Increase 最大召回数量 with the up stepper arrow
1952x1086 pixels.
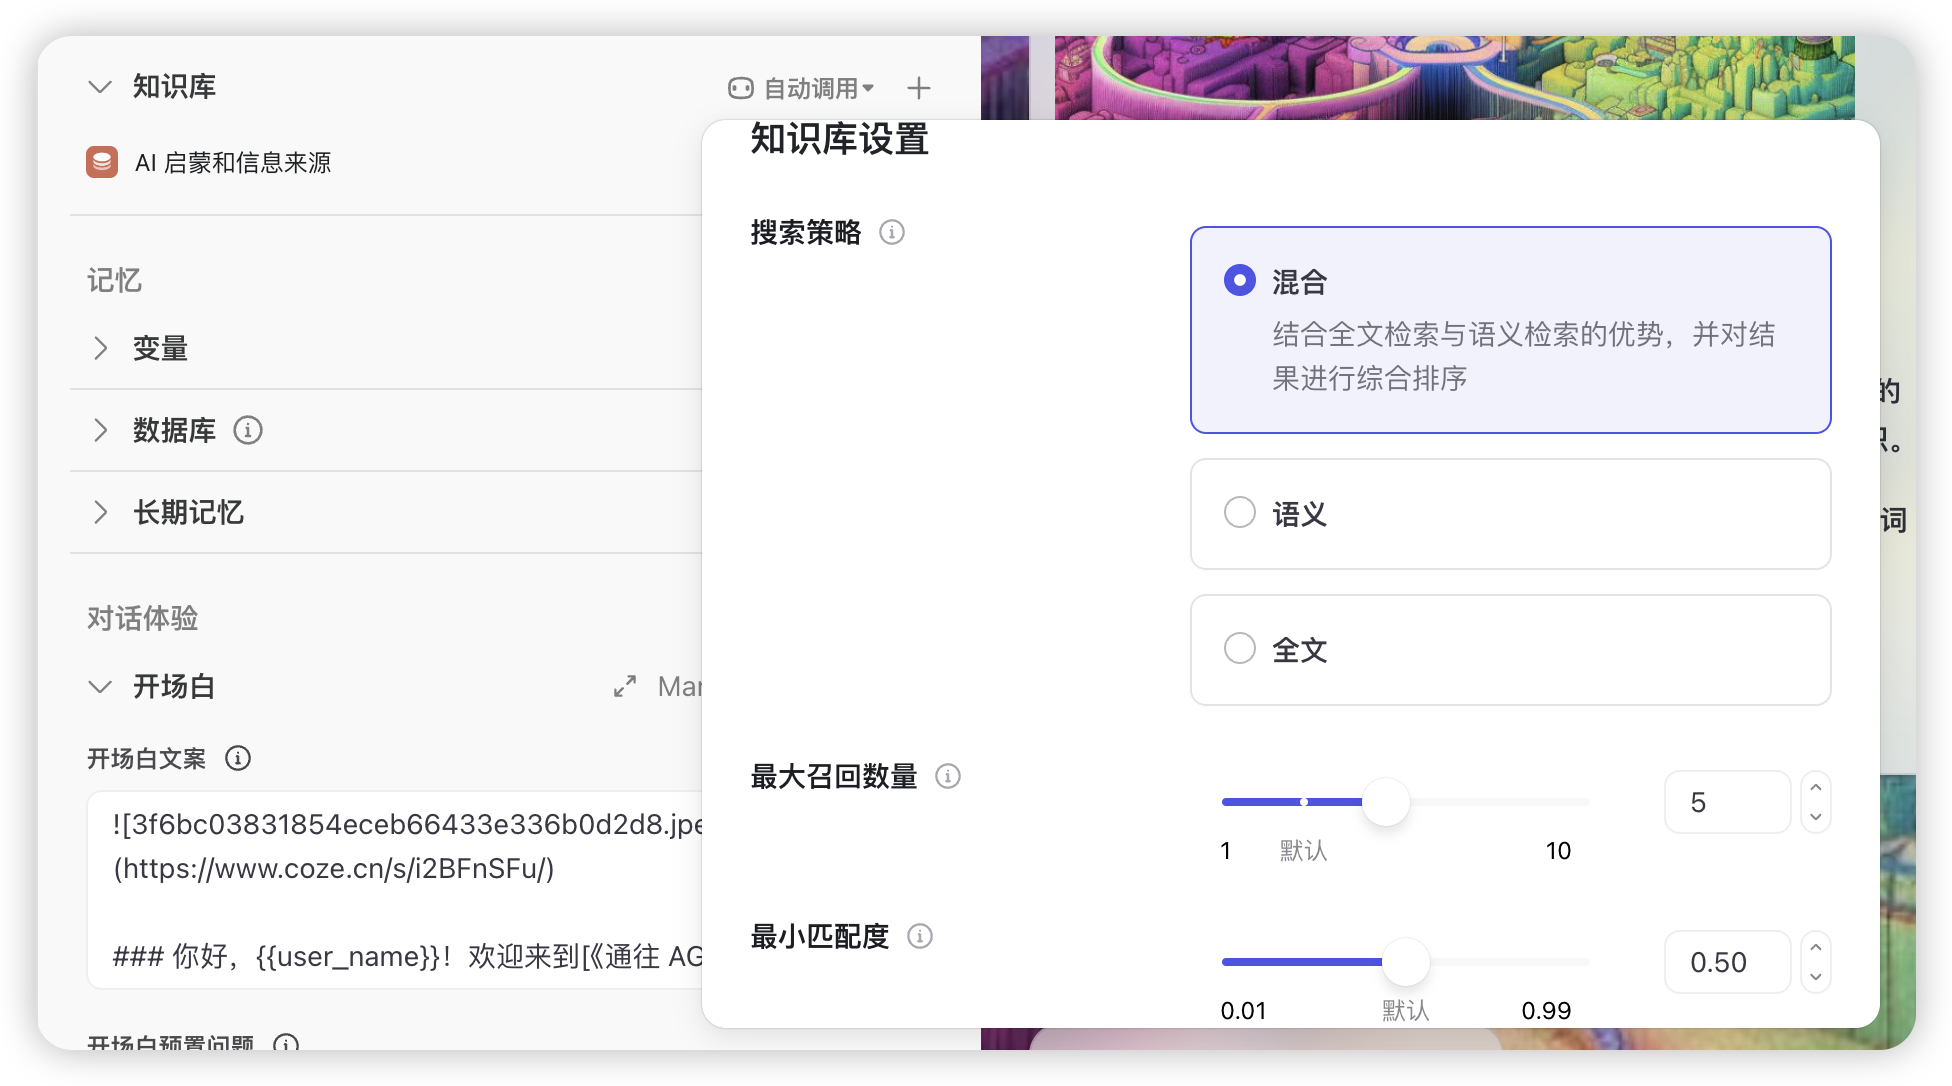click(1816, 788)
